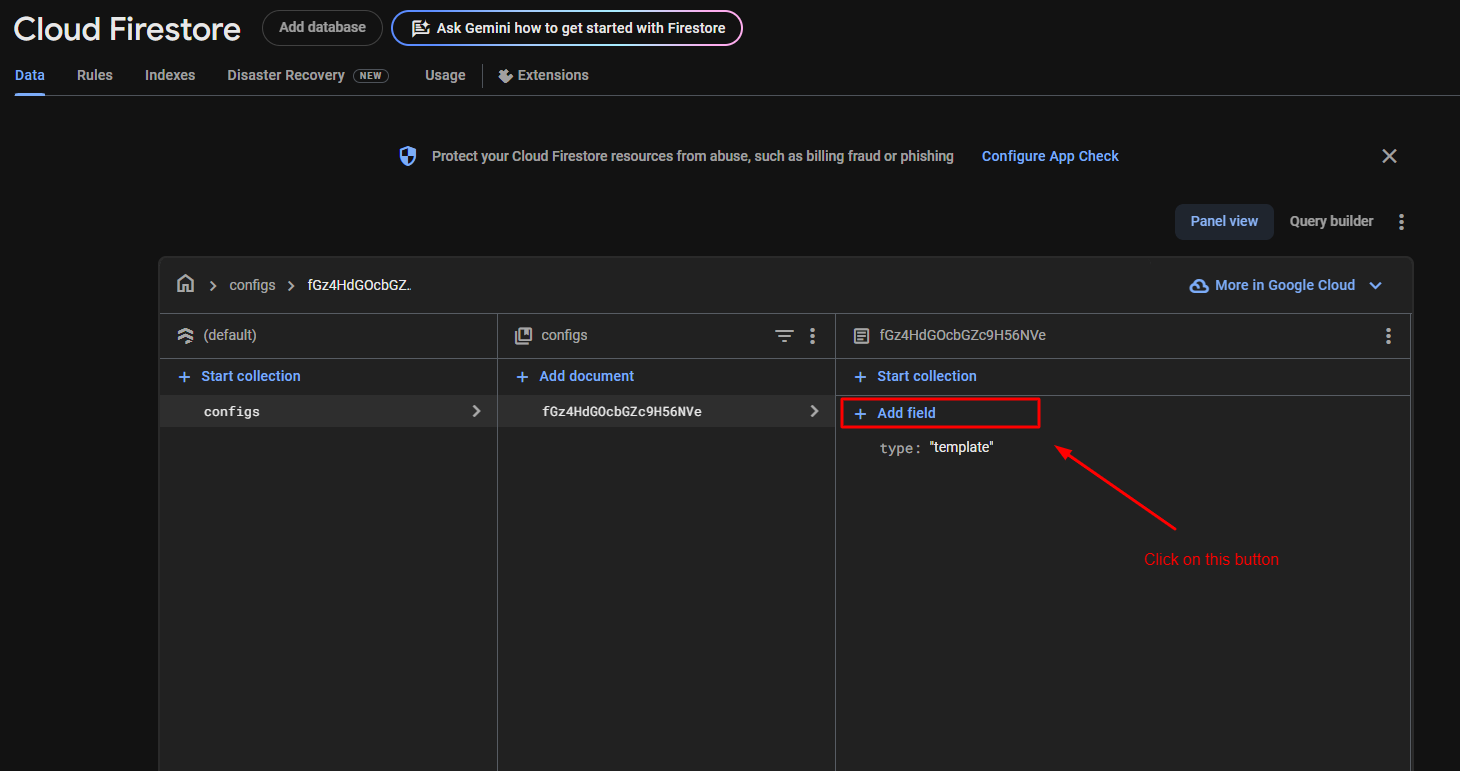Click the plus icon beside Add document
This screenshot has height=771, width=1460.
click(522, 377)
